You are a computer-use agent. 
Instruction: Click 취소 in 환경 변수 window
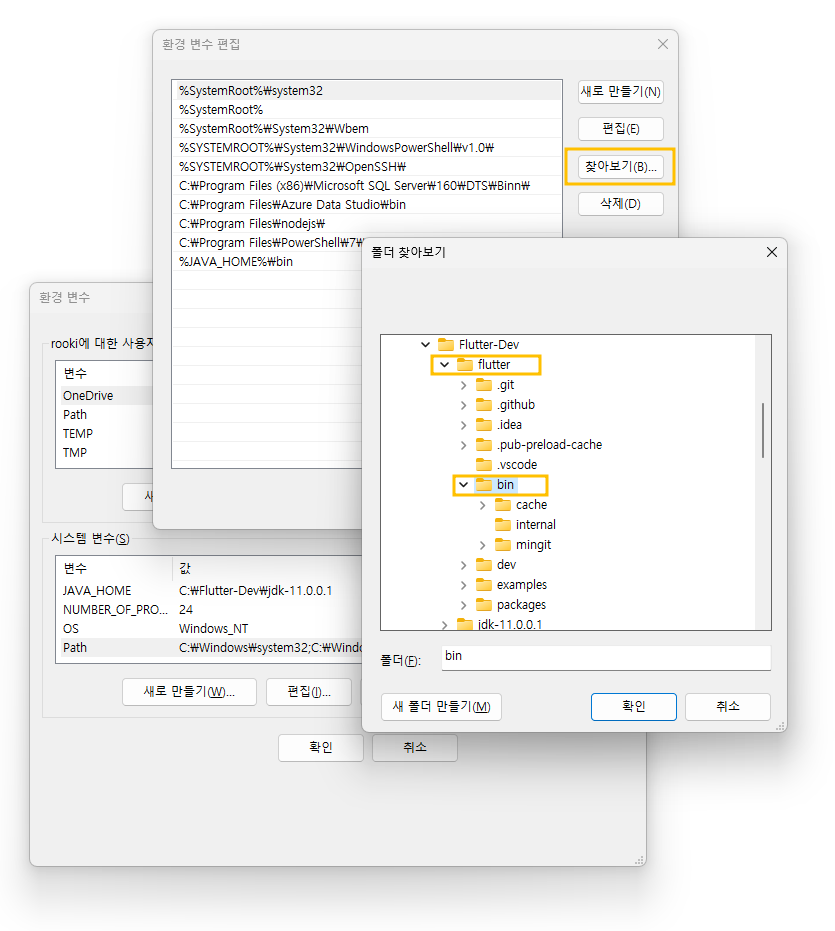415,748
